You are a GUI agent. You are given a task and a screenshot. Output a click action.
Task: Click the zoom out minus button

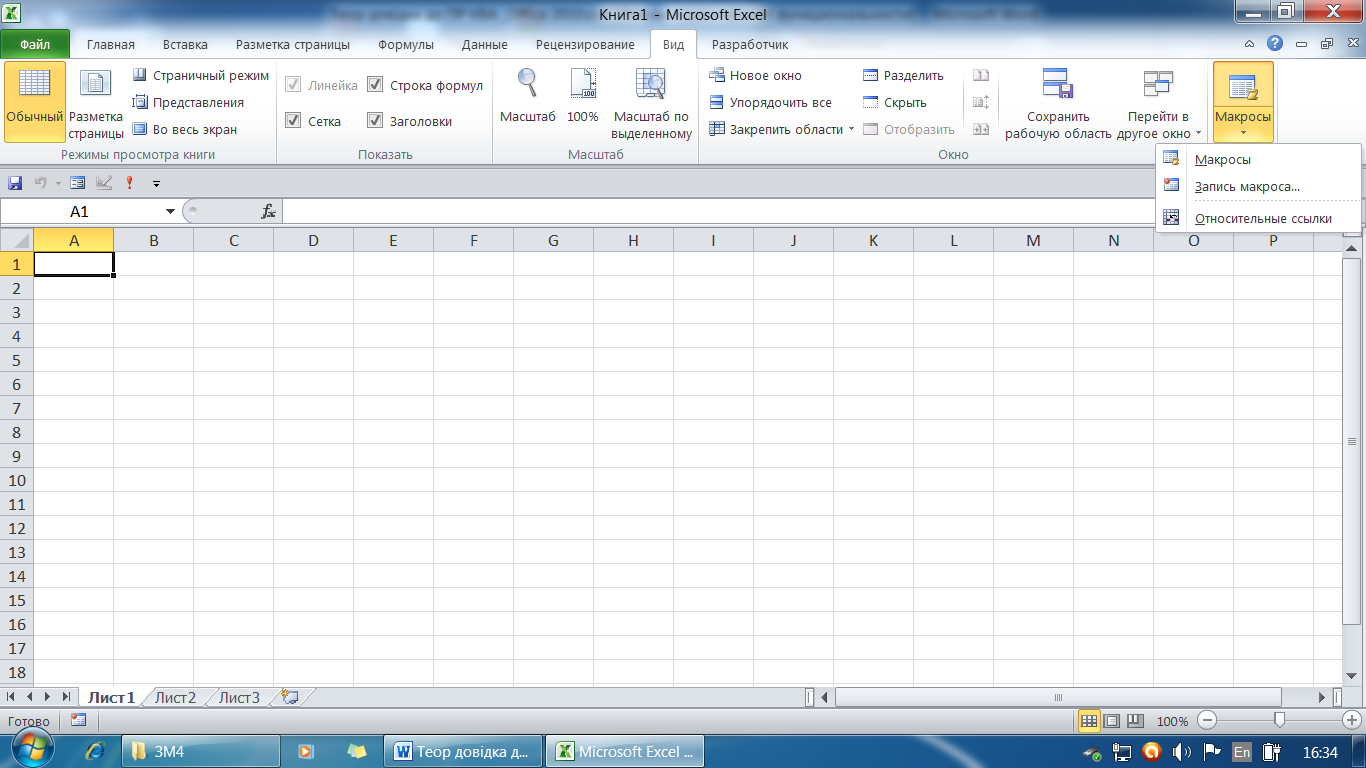(x=1207, y=720)
